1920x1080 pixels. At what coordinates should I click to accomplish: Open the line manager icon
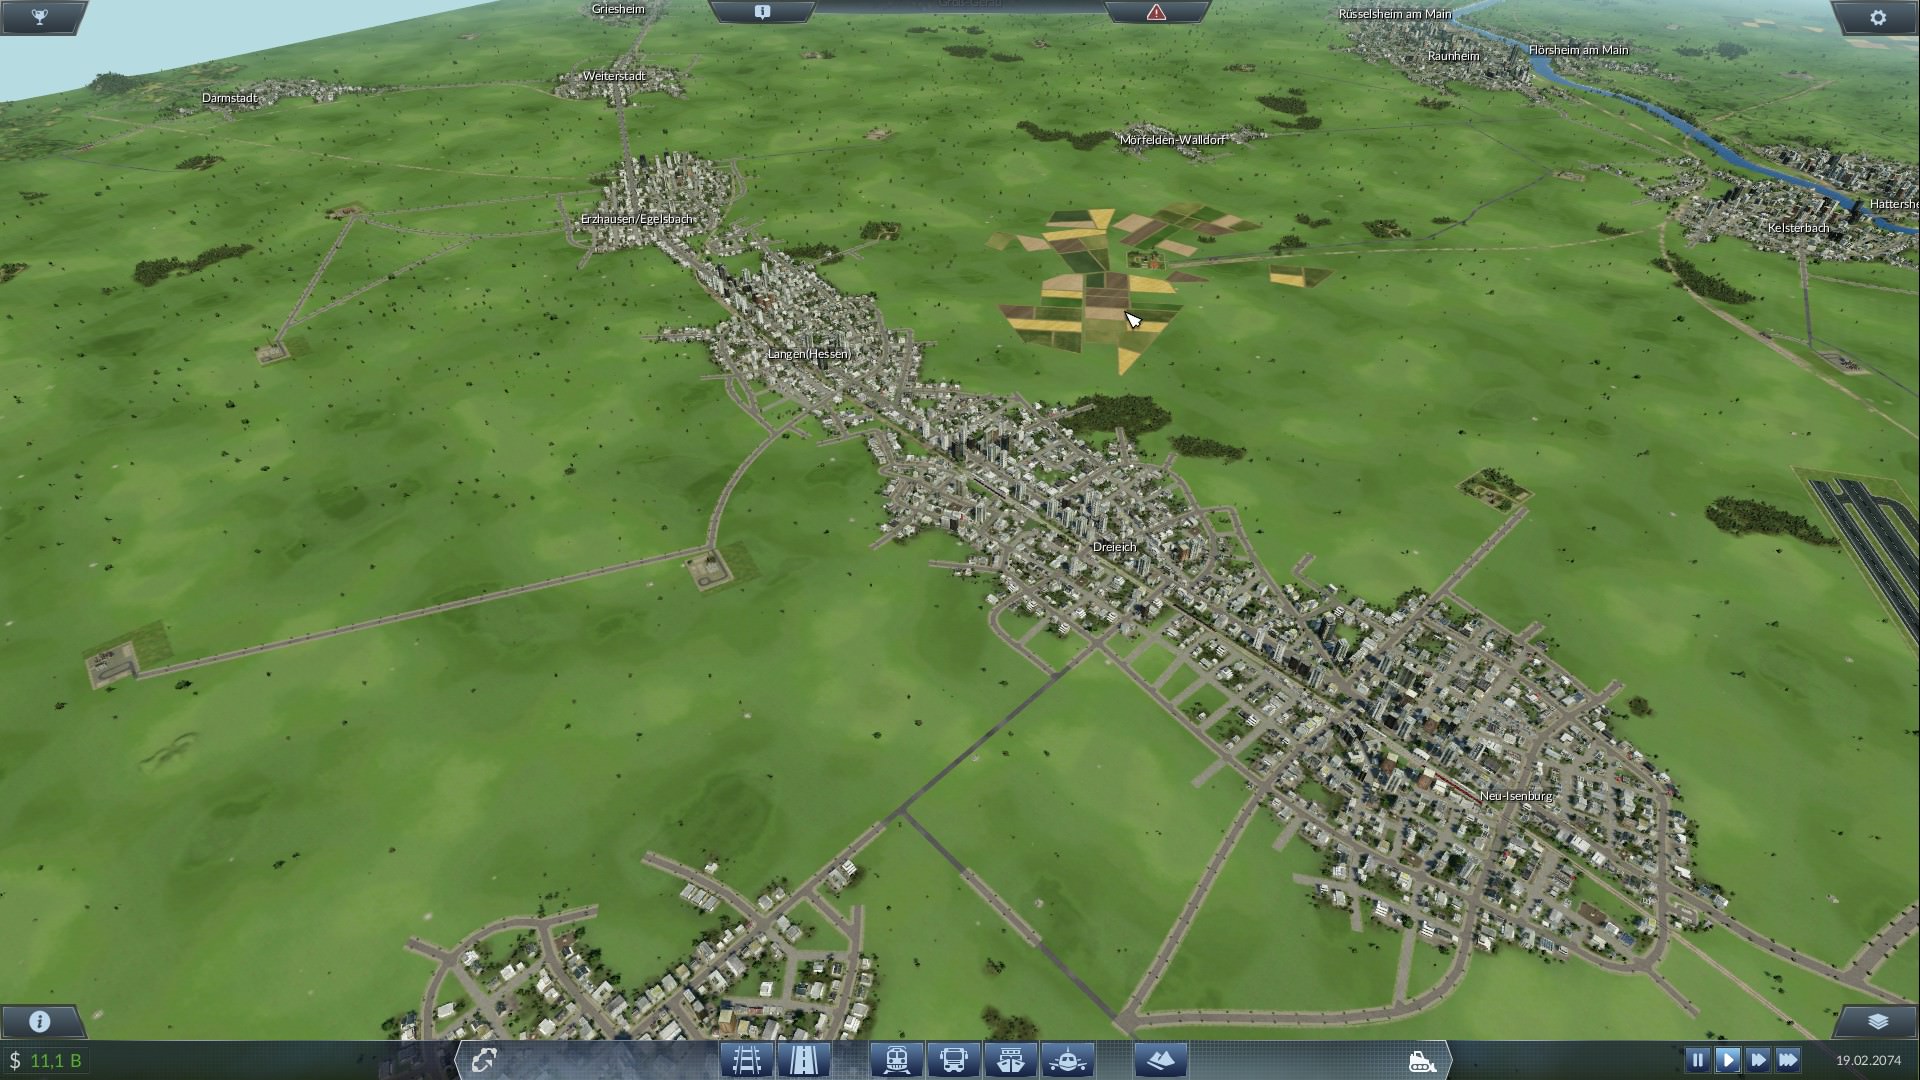click(484, 1060)
